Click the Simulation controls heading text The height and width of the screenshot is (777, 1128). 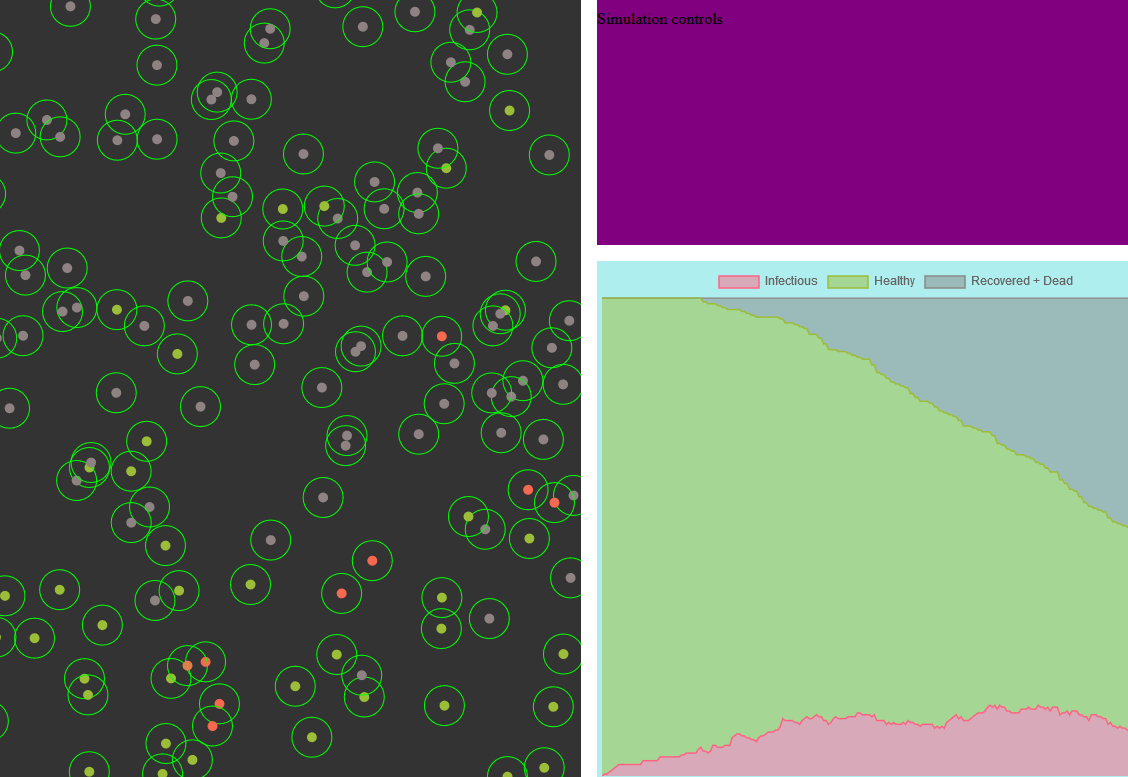coord(660,19)
